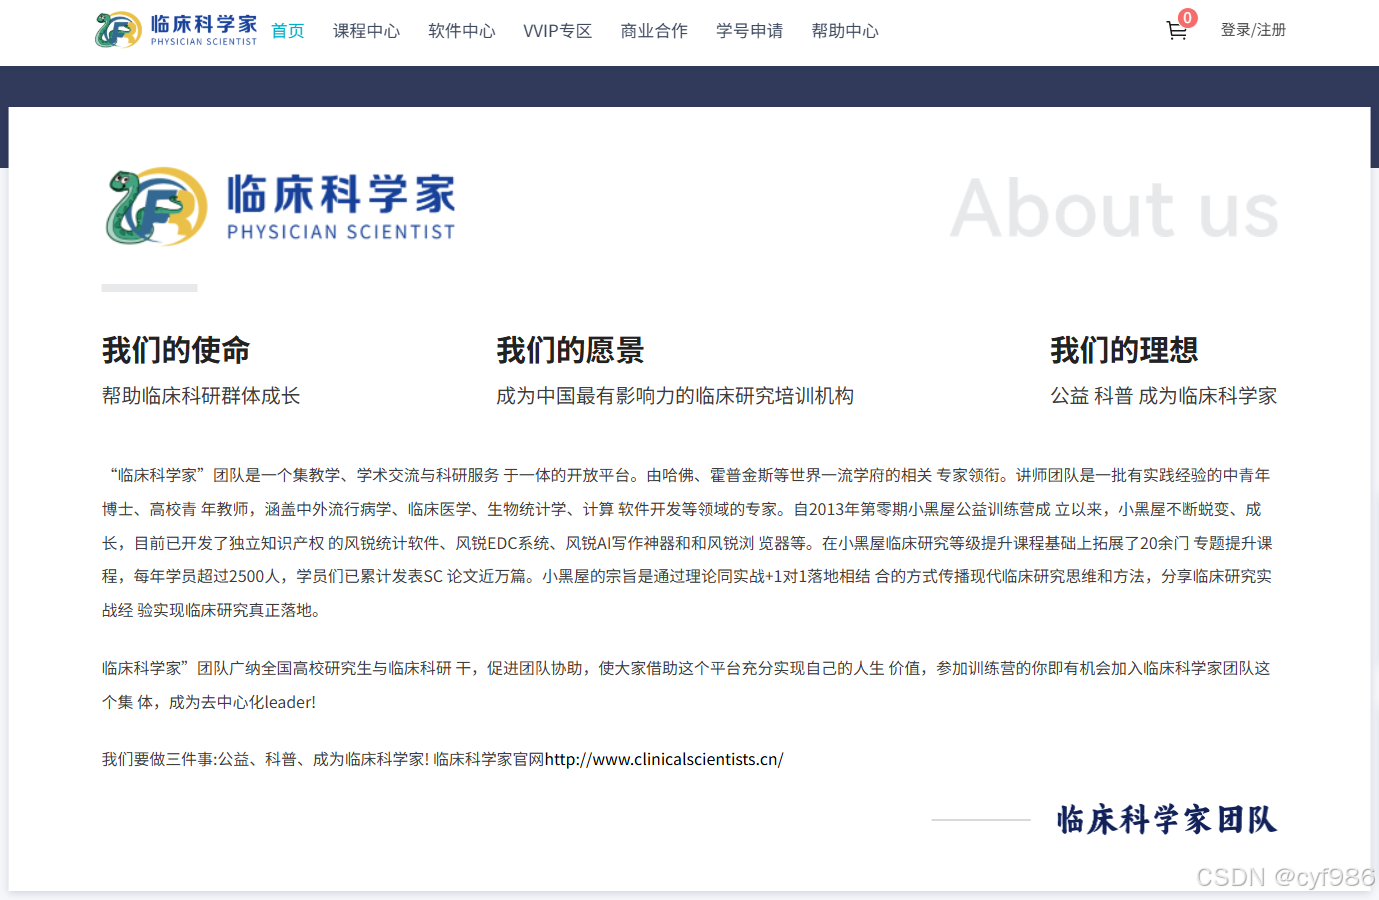The width and height of the screenshot is (1379, 900).
Task: Click the text 帮助临床科研群体成长
Action: point(201,396)
